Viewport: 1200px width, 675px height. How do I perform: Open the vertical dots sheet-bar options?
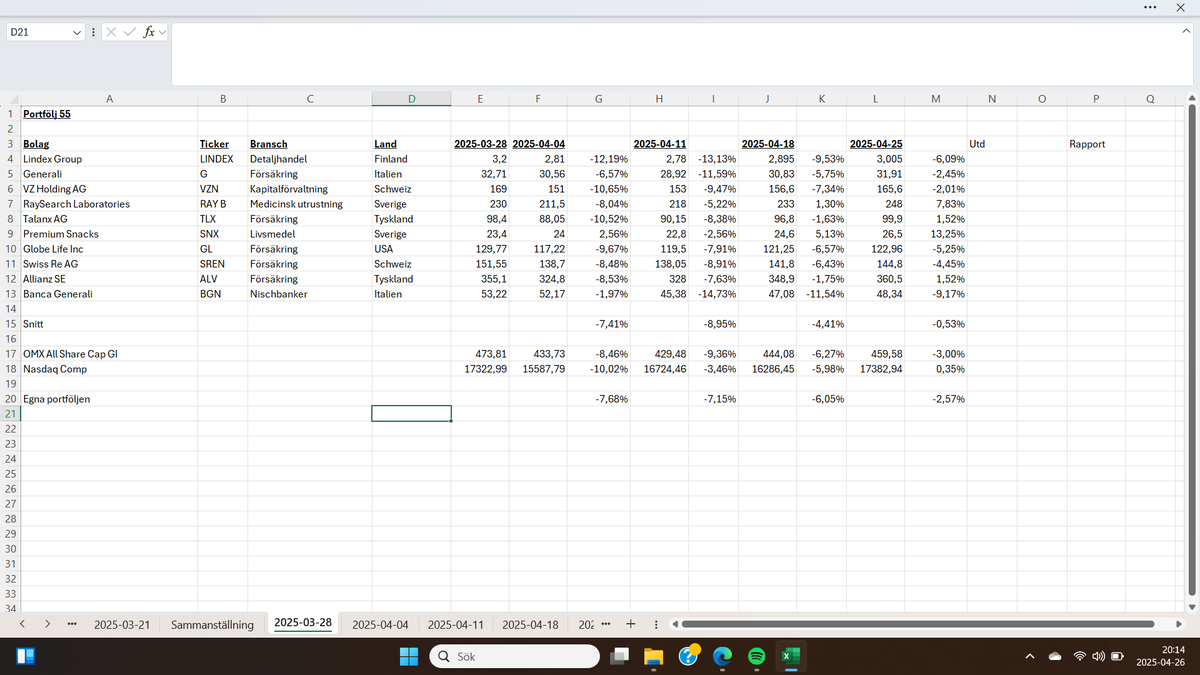click(655, 624)
